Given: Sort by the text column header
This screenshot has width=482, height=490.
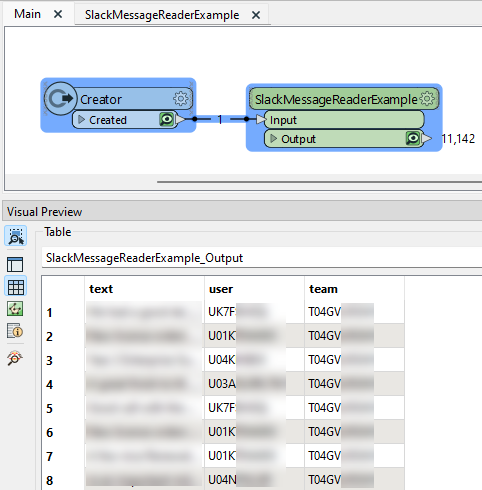Looking at the screenshot, I should click(x=144, y=289).
